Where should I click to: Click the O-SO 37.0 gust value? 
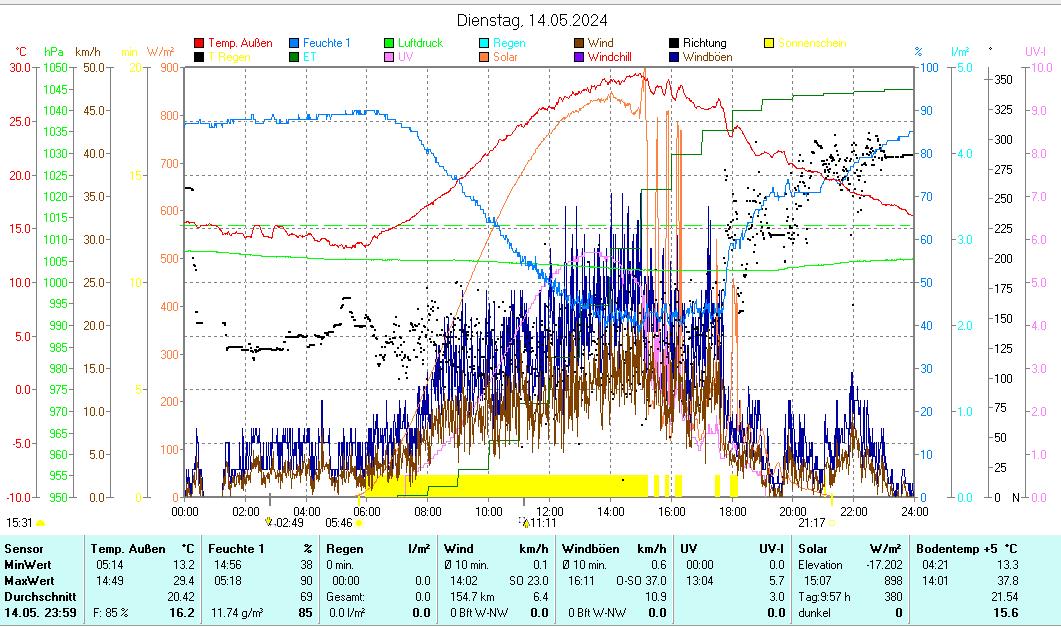[641, 581]
